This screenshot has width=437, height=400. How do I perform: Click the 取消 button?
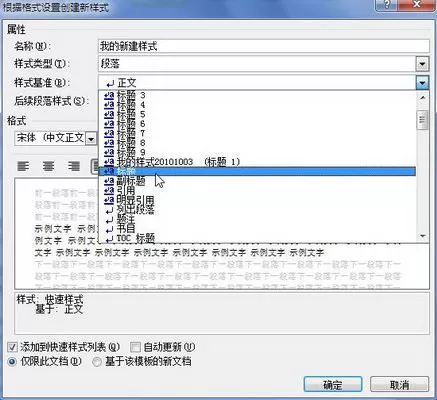[x=399, y=384]
